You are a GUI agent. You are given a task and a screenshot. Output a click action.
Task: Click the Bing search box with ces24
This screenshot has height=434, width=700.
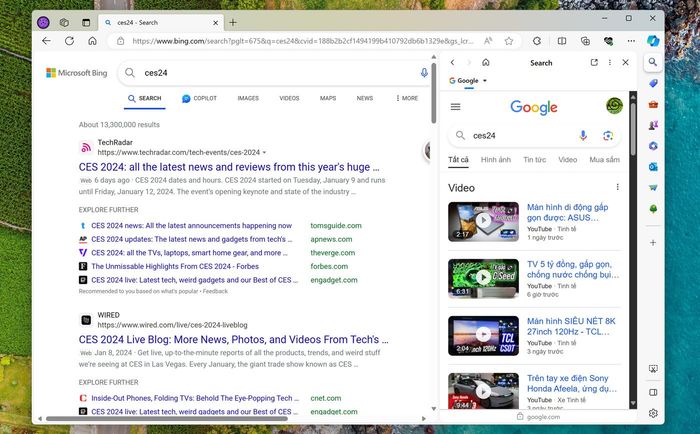[275, 73]
